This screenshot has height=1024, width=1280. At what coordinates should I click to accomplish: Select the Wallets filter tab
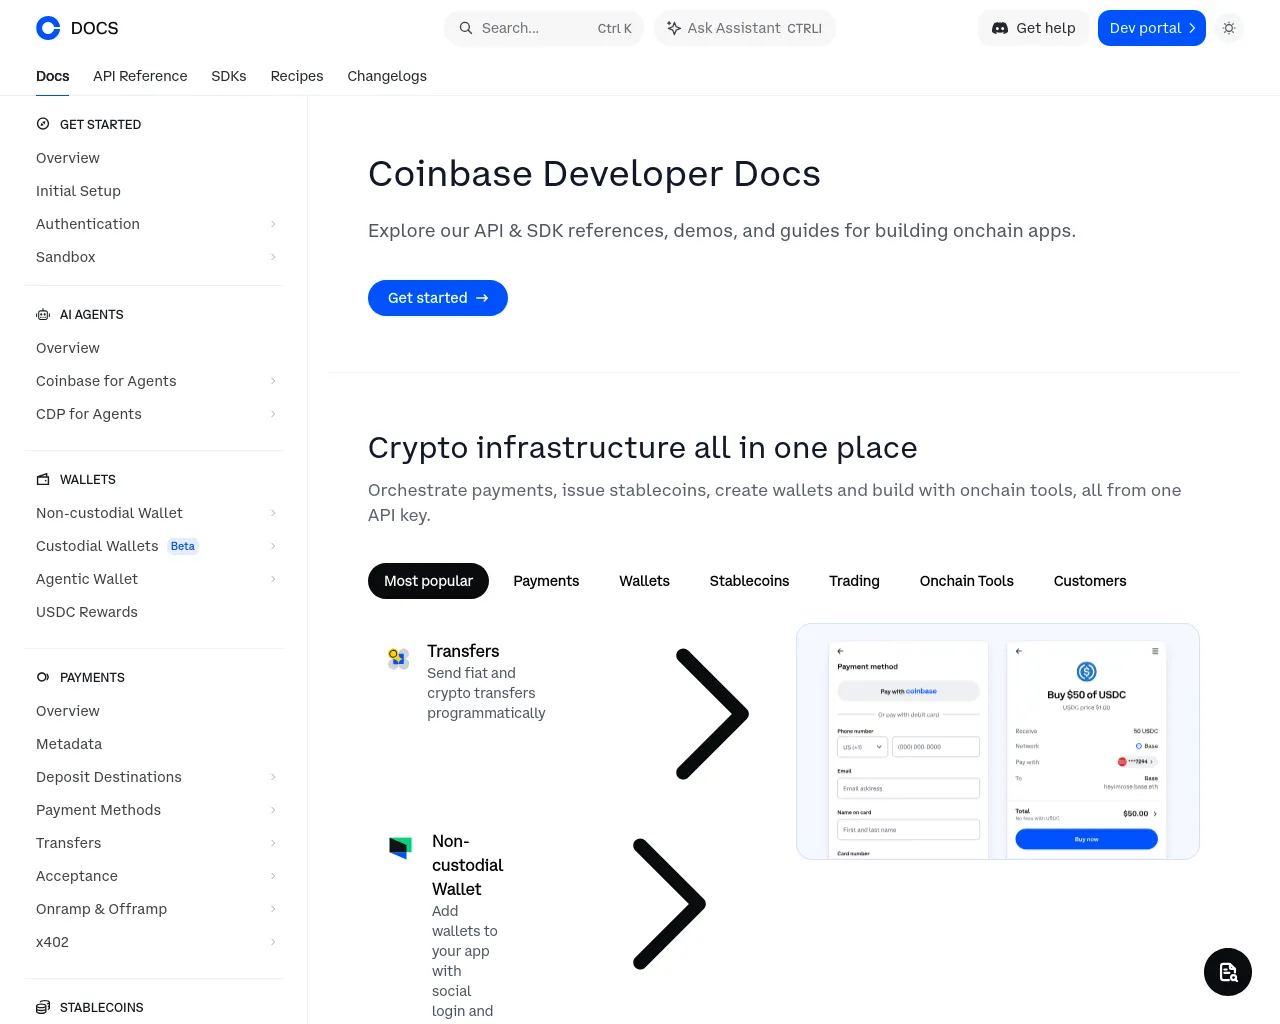pyautogui.click(x=644, y=581)
